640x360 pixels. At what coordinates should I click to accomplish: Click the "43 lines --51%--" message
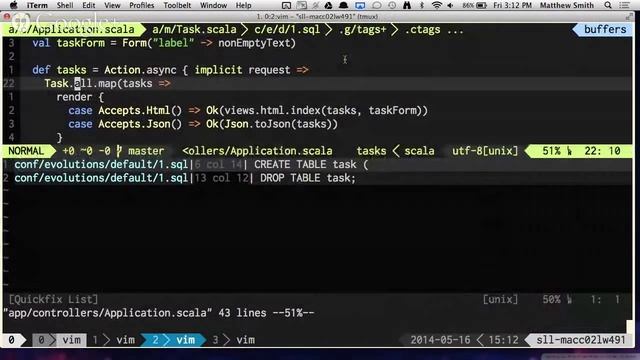coord(266,313)
